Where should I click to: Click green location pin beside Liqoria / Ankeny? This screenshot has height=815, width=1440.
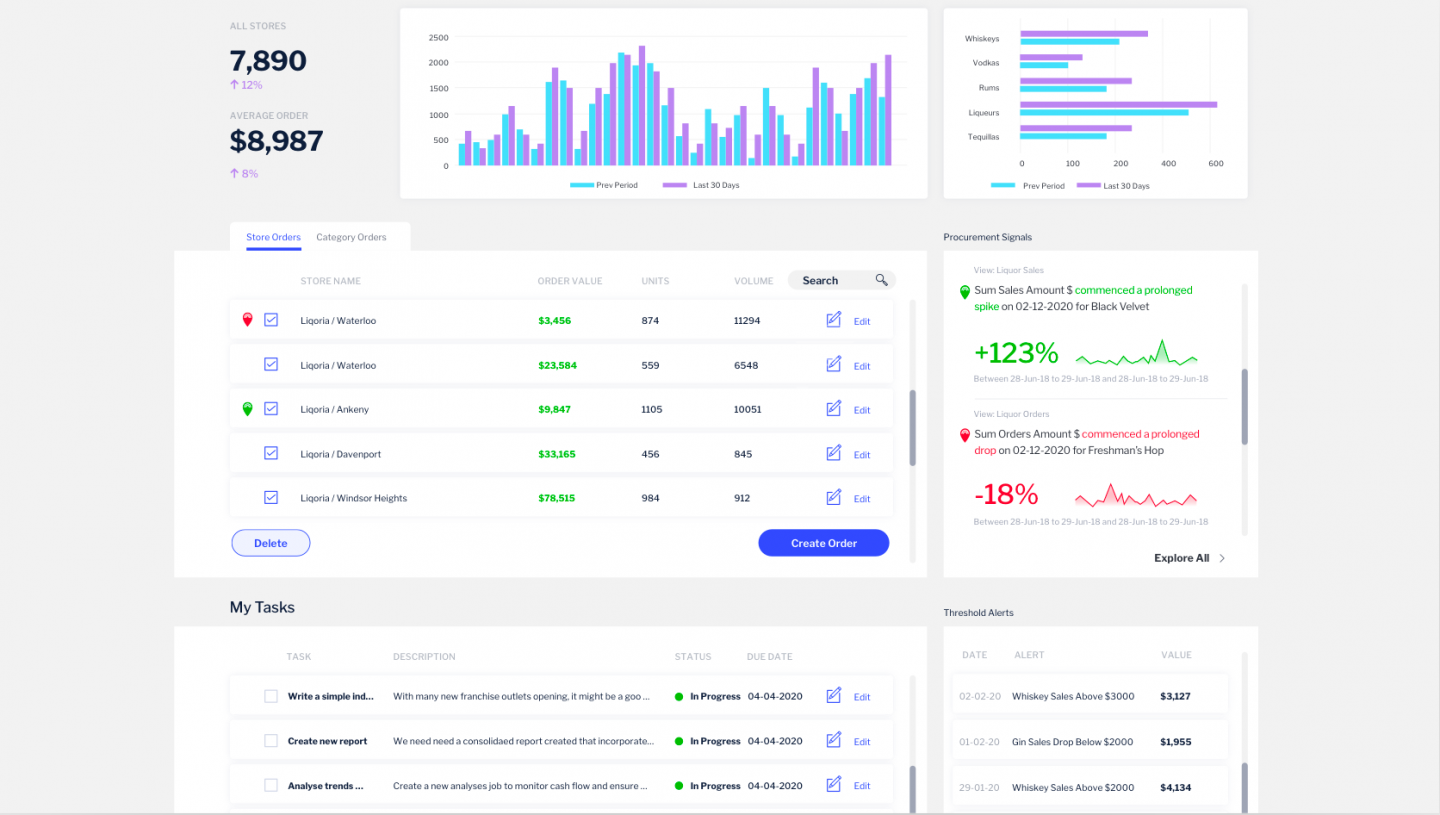click(x=248, y=409)
